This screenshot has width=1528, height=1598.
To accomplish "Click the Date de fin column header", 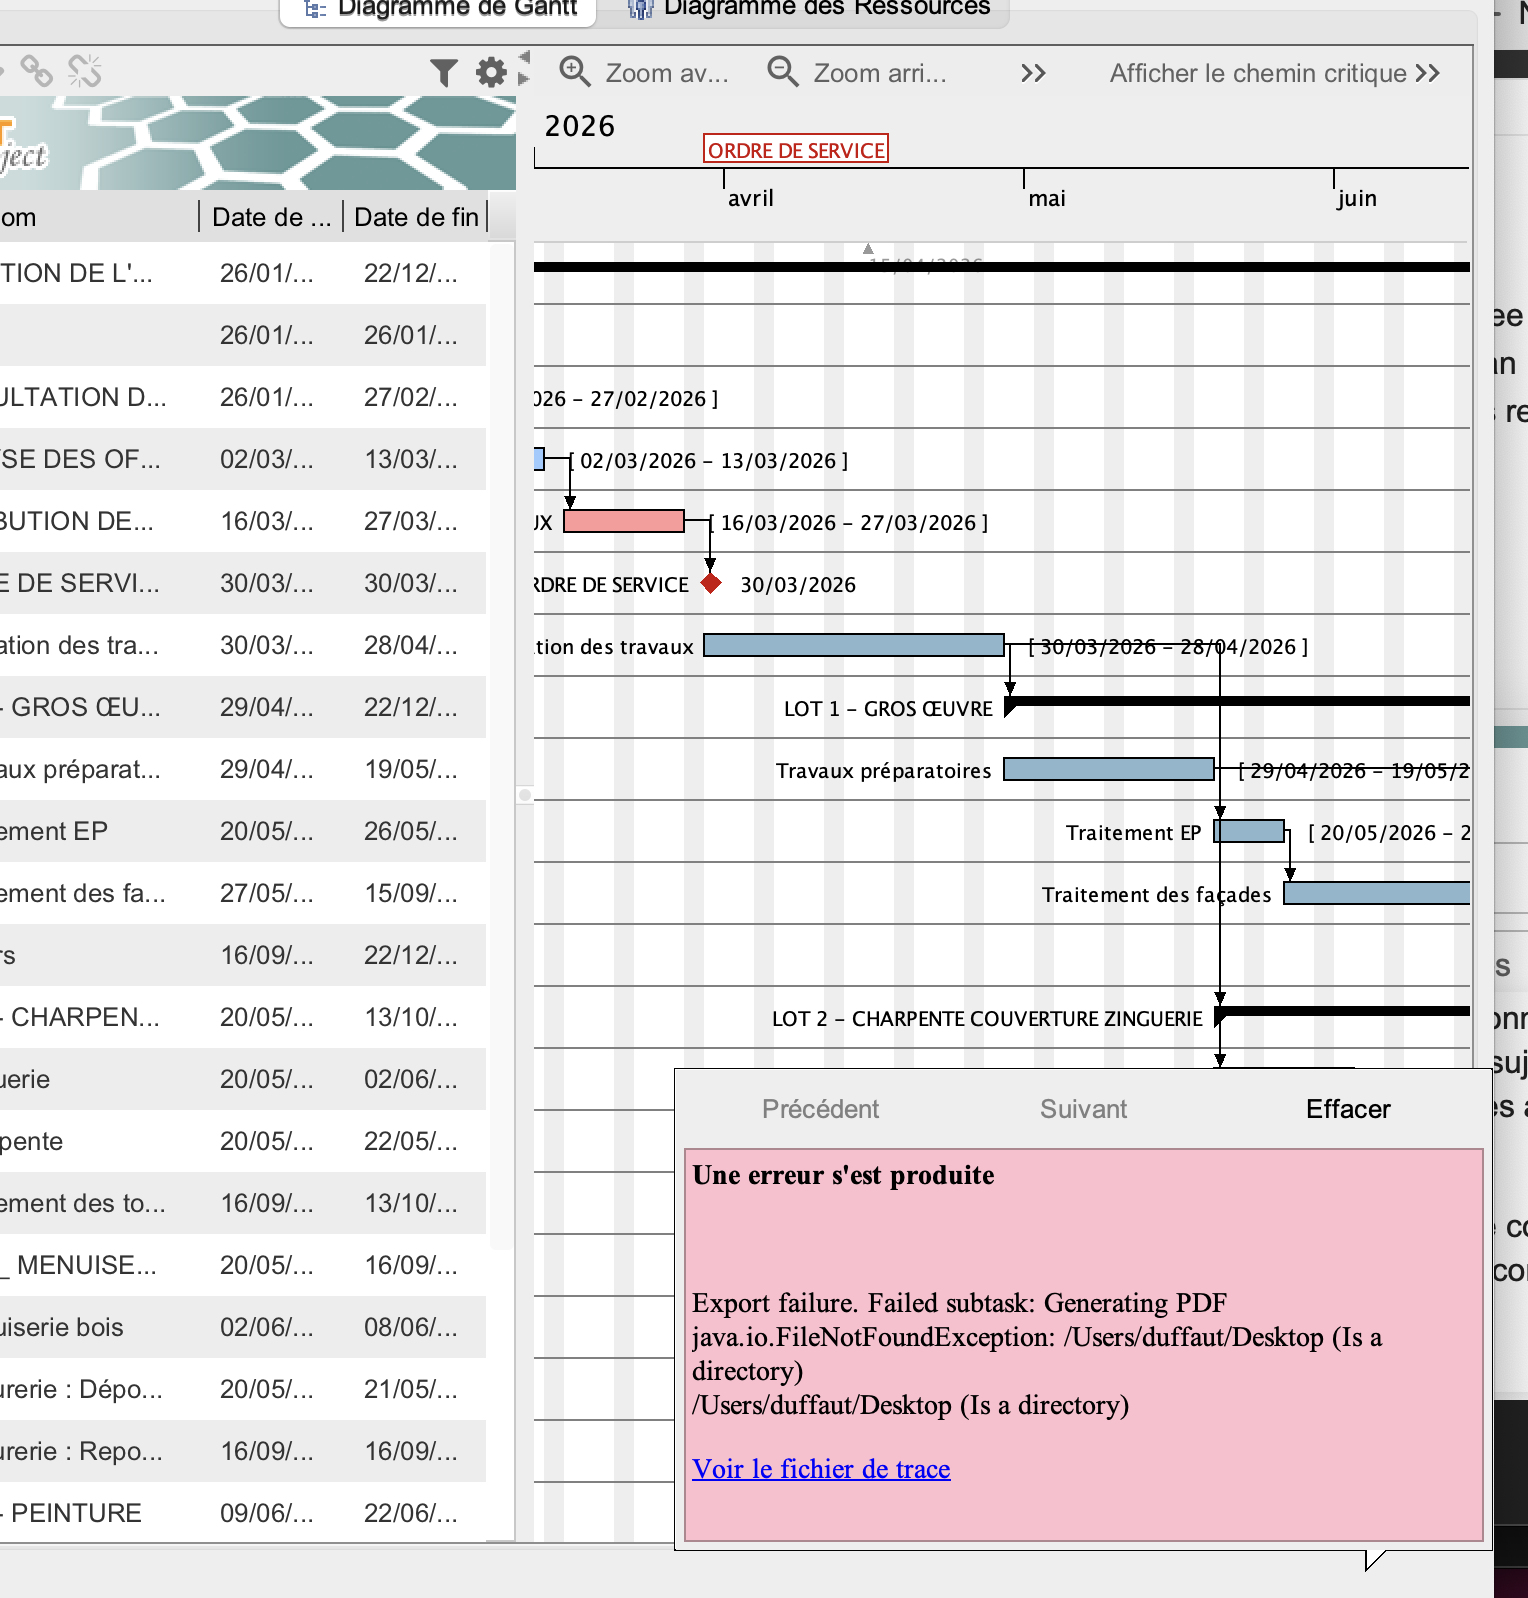I will click(x=416, y=217).
